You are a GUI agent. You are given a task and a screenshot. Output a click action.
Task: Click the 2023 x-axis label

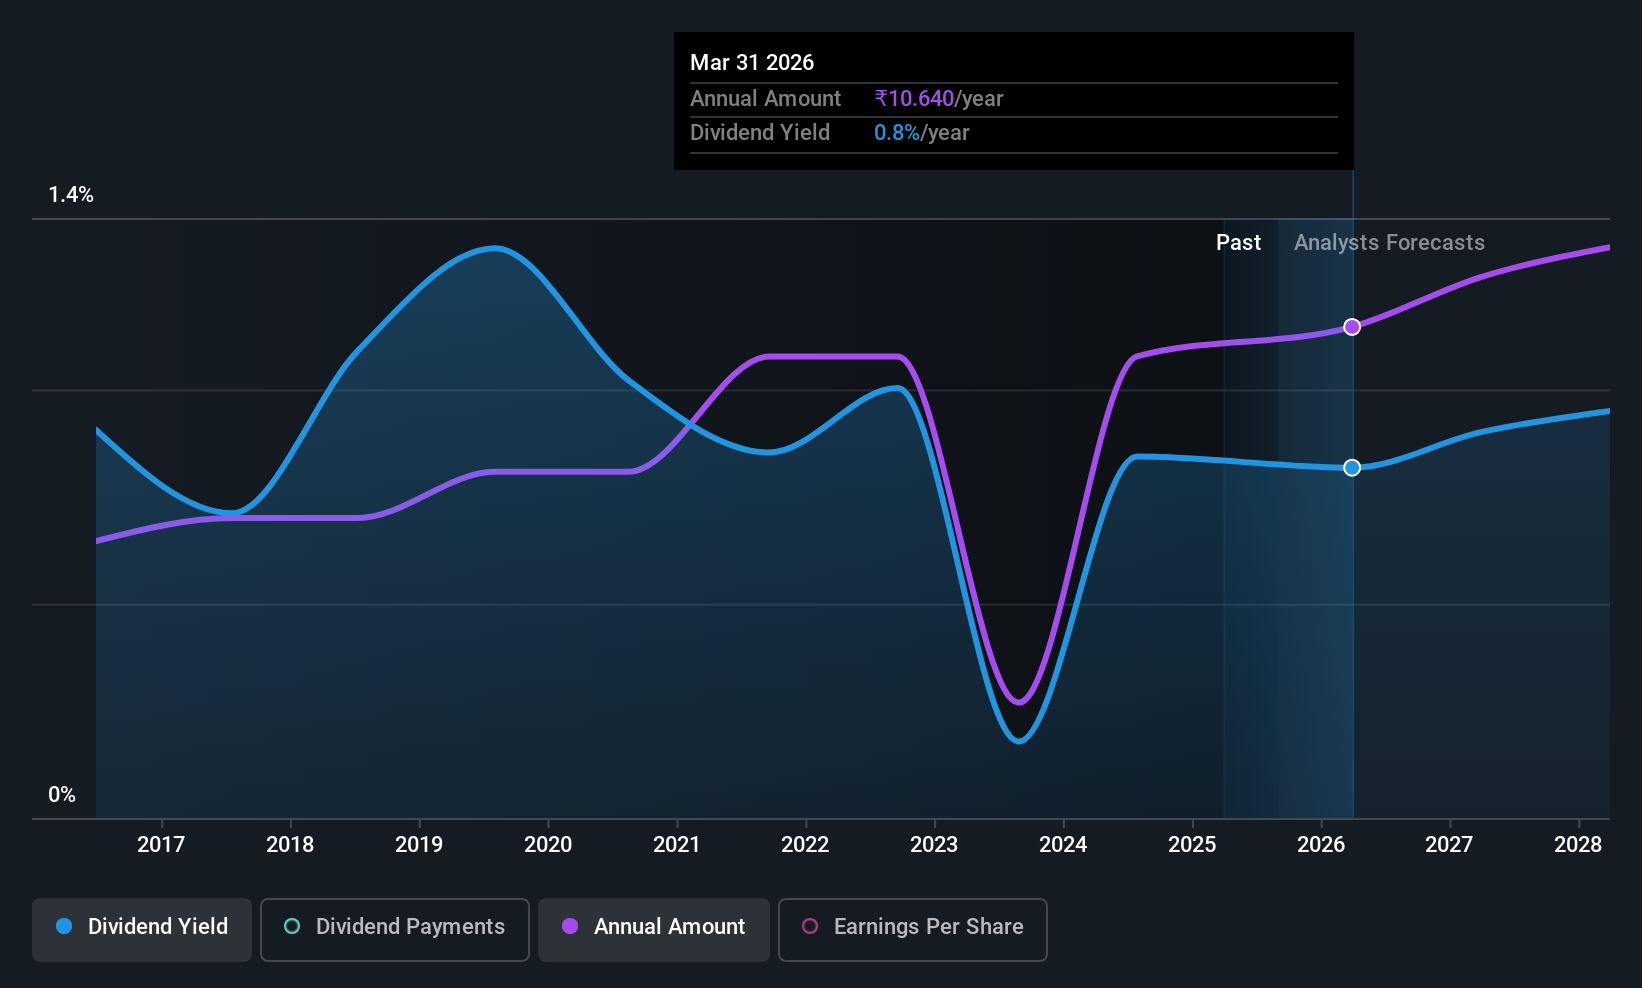934,845
